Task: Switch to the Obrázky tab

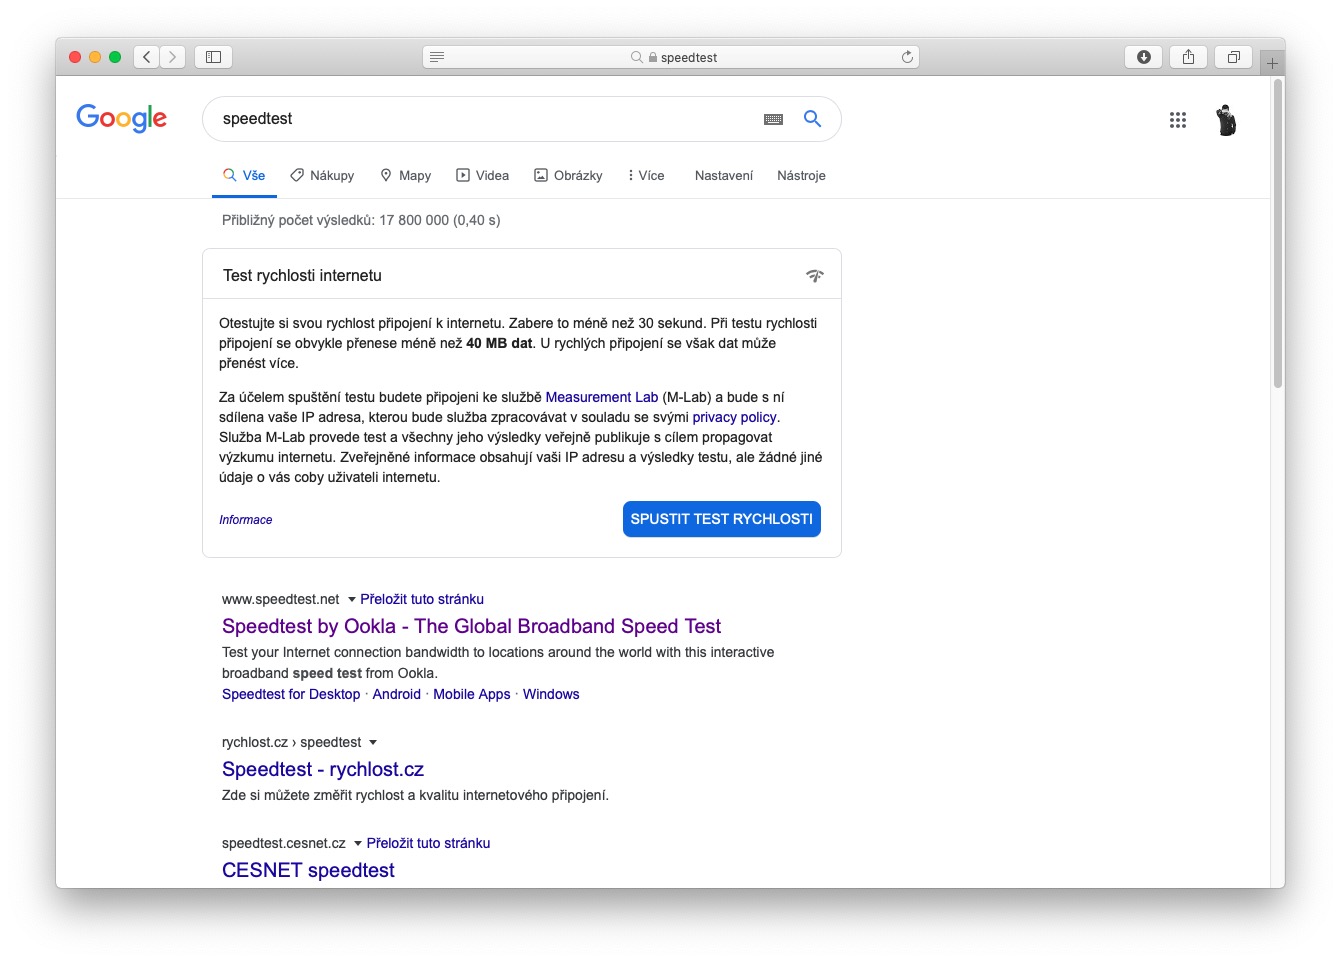Action: tap(568, 176)
